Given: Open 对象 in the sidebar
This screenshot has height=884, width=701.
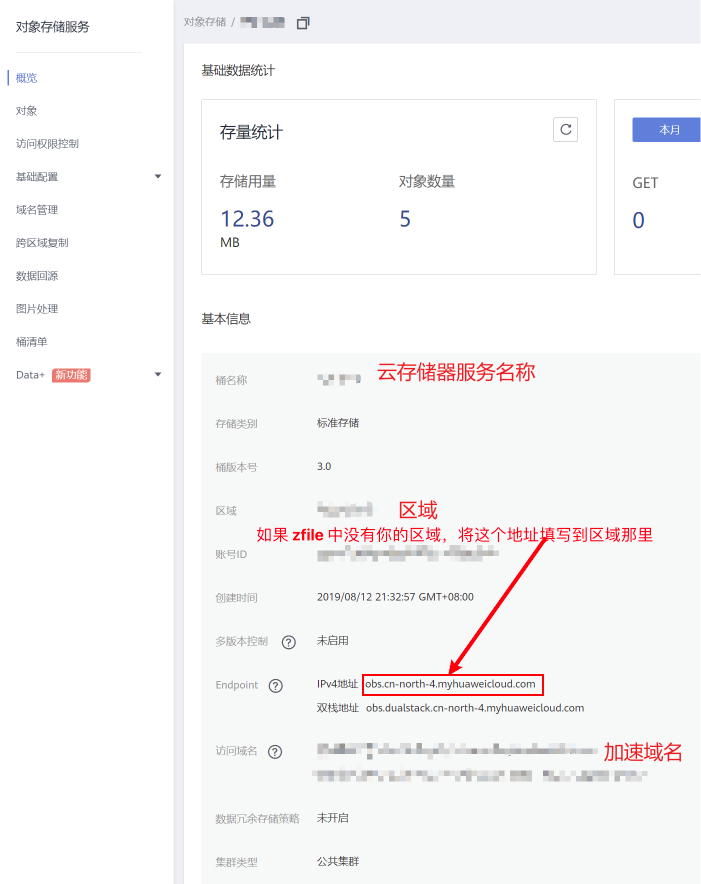Looking at the screenshot, I should coord(27,111).
